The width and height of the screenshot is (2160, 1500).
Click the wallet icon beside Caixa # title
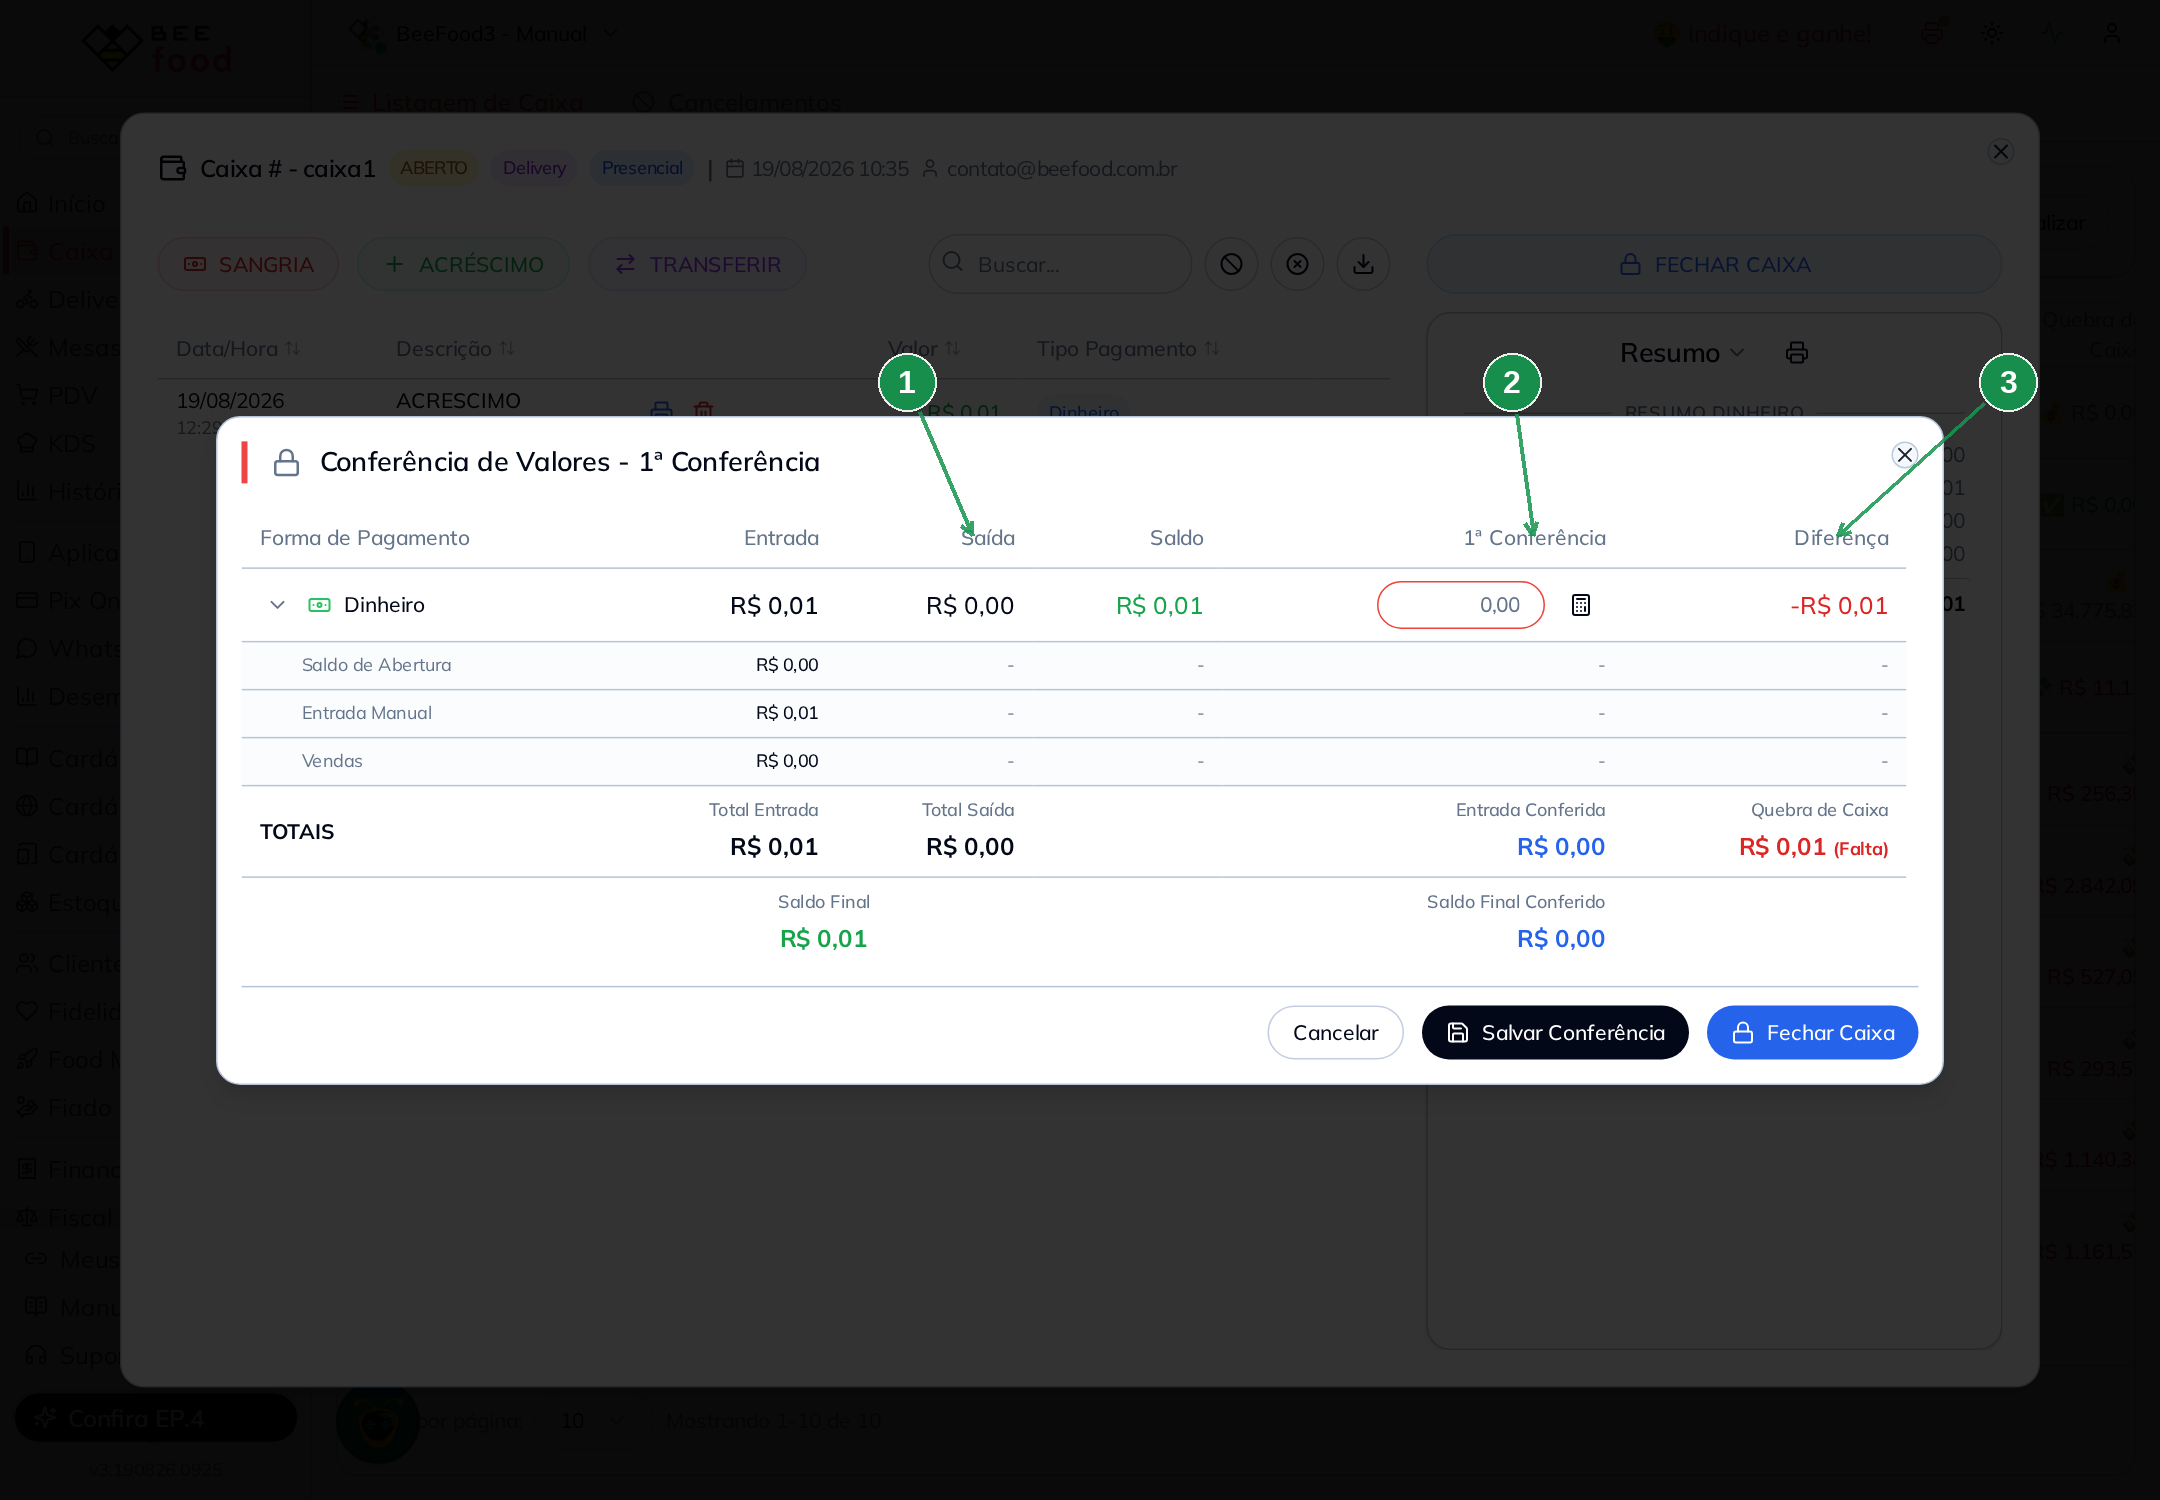[x=173, y=168]
